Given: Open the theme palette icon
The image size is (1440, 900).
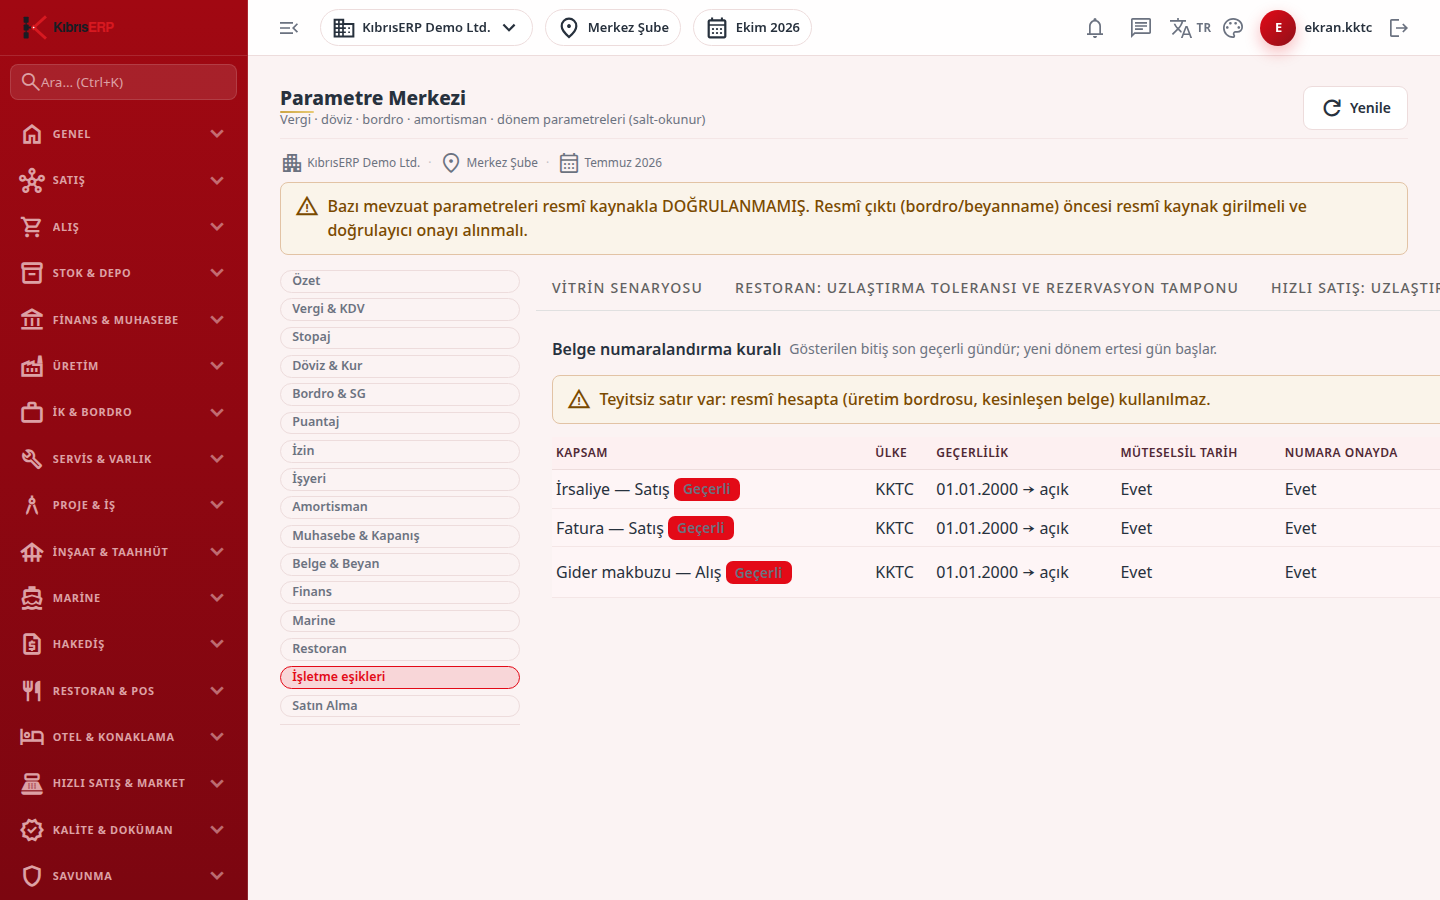Looking at the screenshot, I should (x=1233, y=28).
